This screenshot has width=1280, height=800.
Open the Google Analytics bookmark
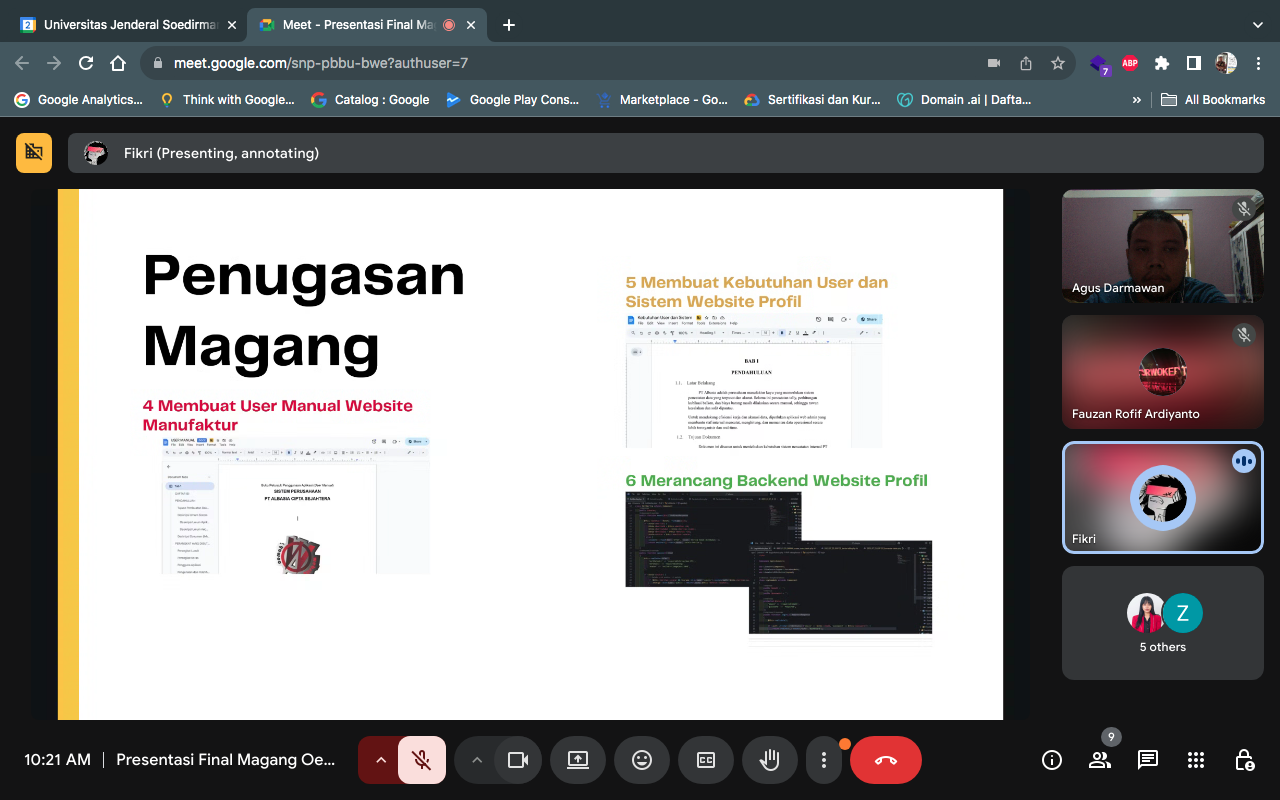80,100
